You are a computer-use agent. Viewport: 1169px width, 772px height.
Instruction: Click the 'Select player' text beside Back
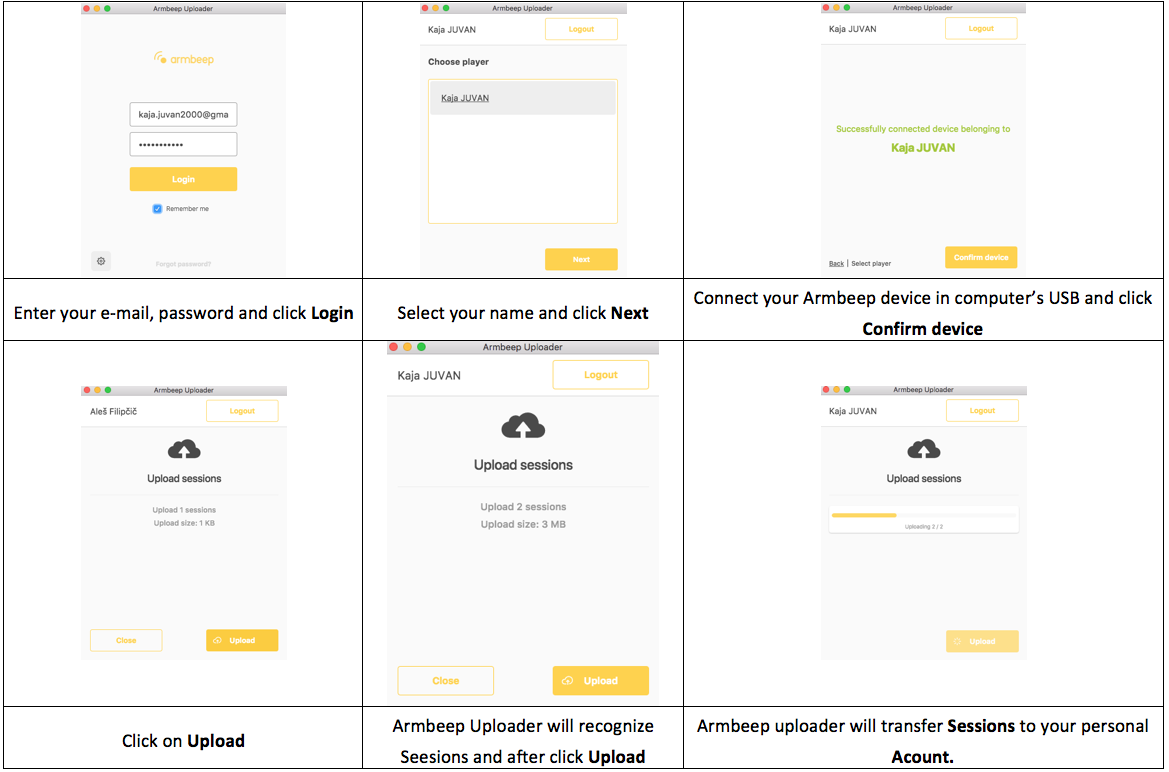[871, 263]
